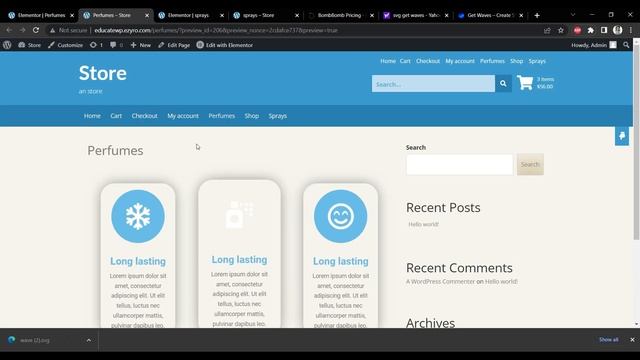Click share page icon in address bar
The height and width of the screenshot is (360, 640).
click(x=547, y=30)
